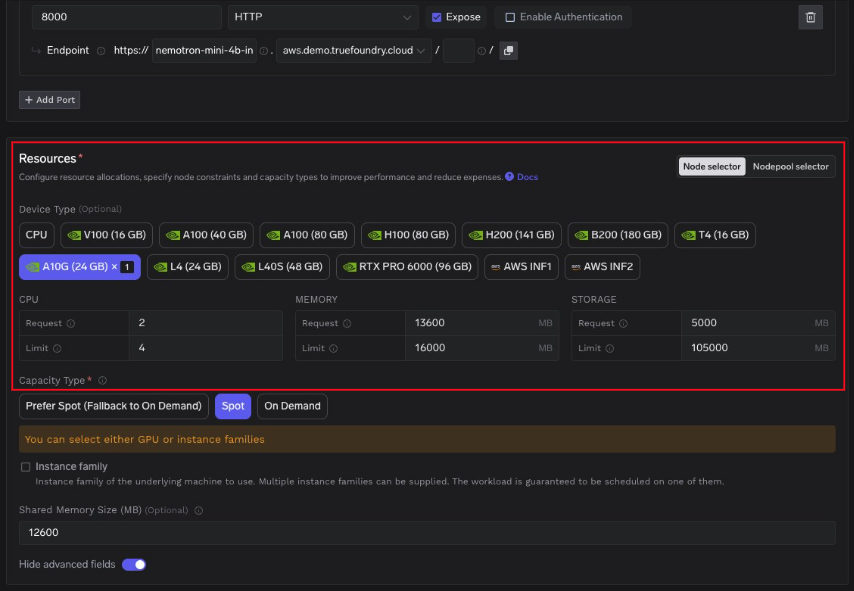Click the Add Port button
The image size is (854, 591).
(x=50, y=100)
